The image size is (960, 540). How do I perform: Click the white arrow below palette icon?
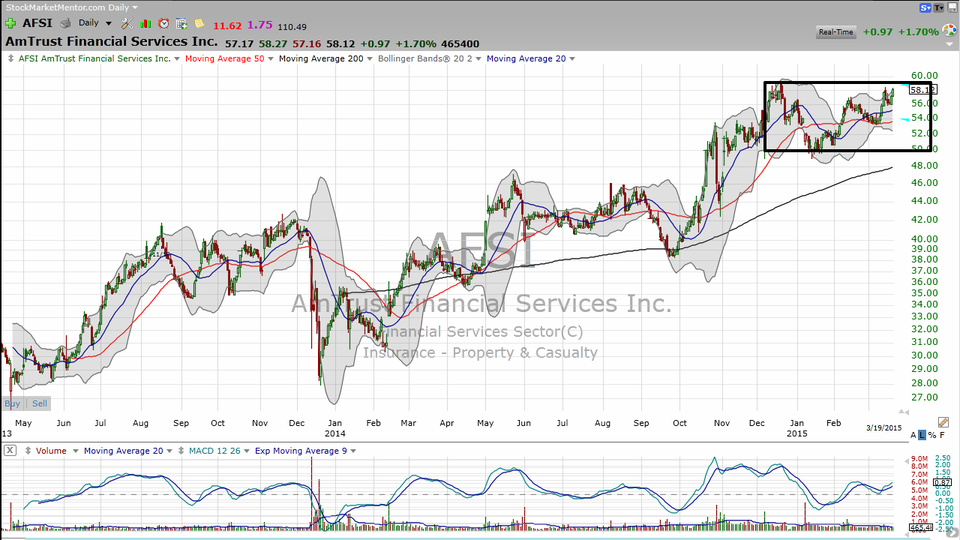click(x=951, y=45)
